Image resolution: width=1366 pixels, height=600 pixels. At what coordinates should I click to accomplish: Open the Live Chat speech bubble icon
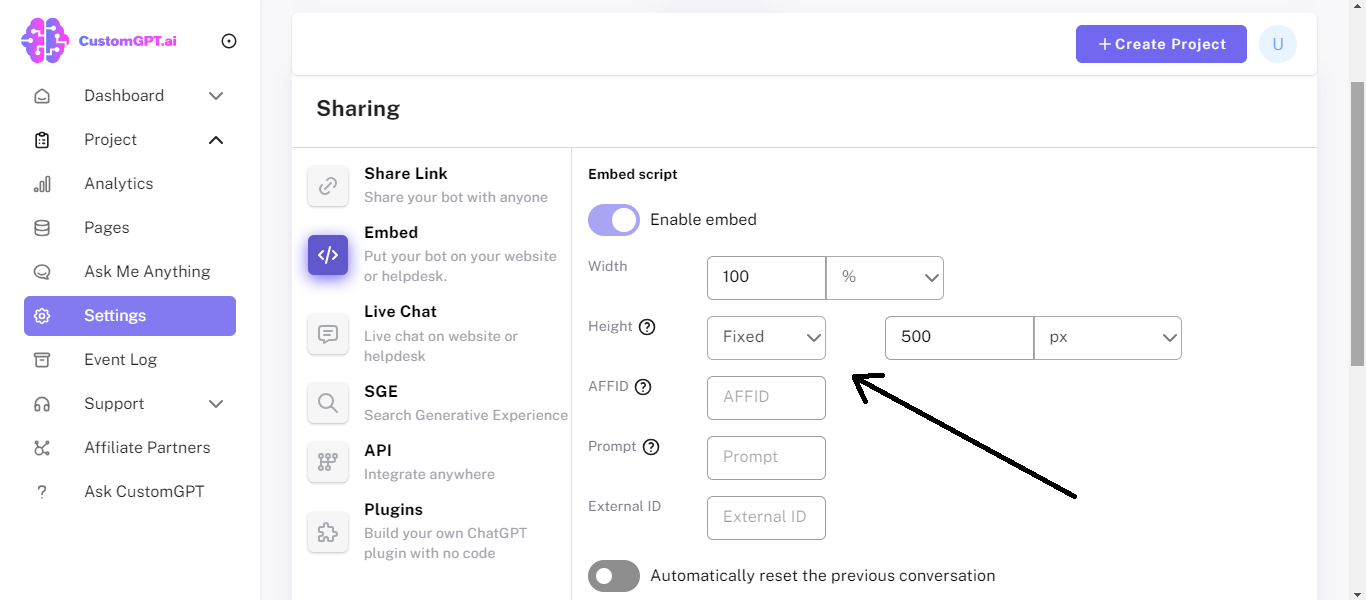tap(328, 334)
